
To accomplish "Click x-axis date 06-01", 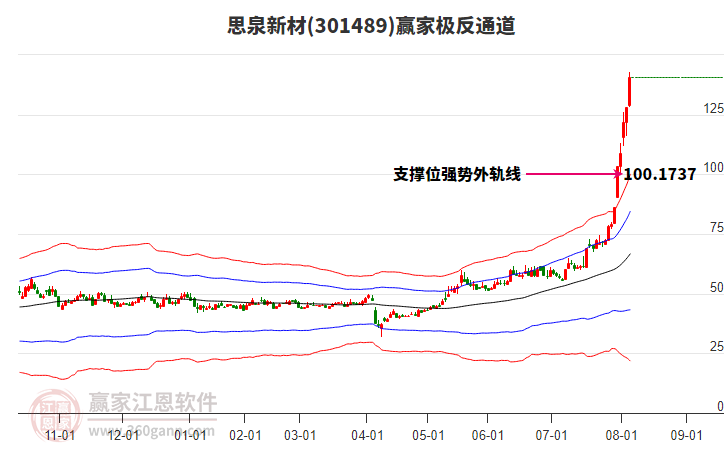I will coord(488,436).
